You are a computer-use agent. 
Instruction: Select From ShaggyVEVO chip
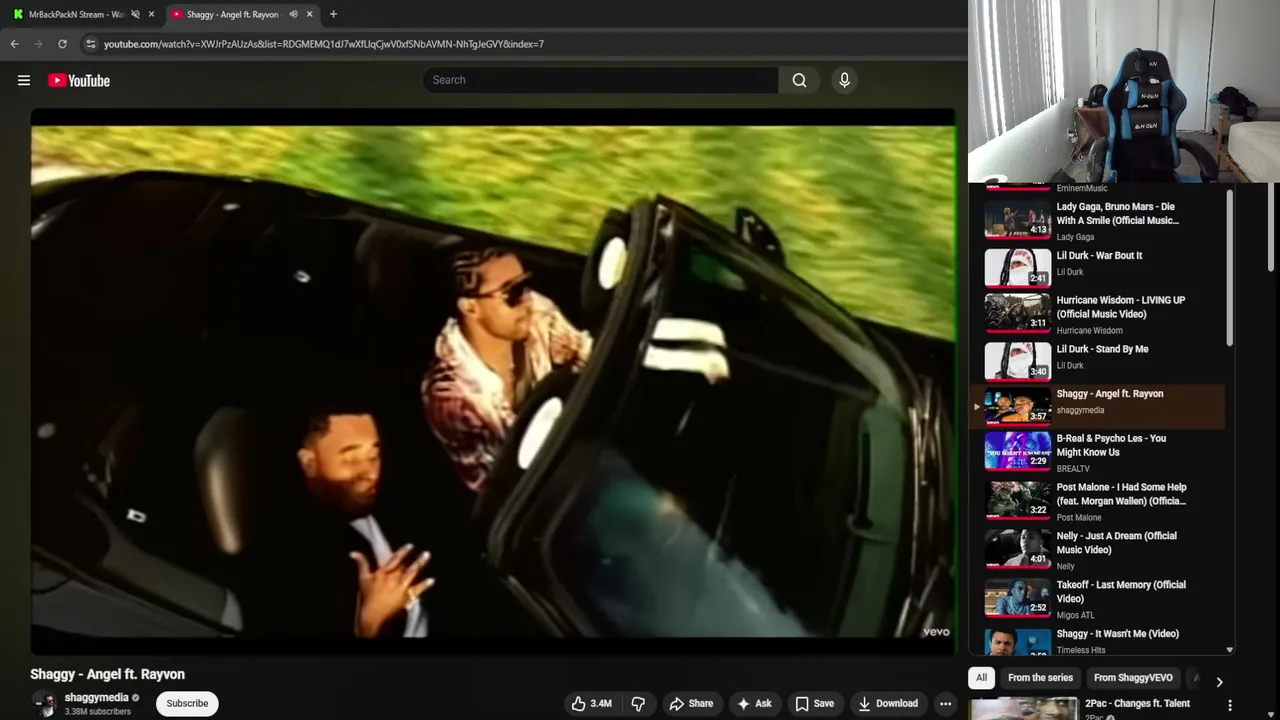[1133, 678]
